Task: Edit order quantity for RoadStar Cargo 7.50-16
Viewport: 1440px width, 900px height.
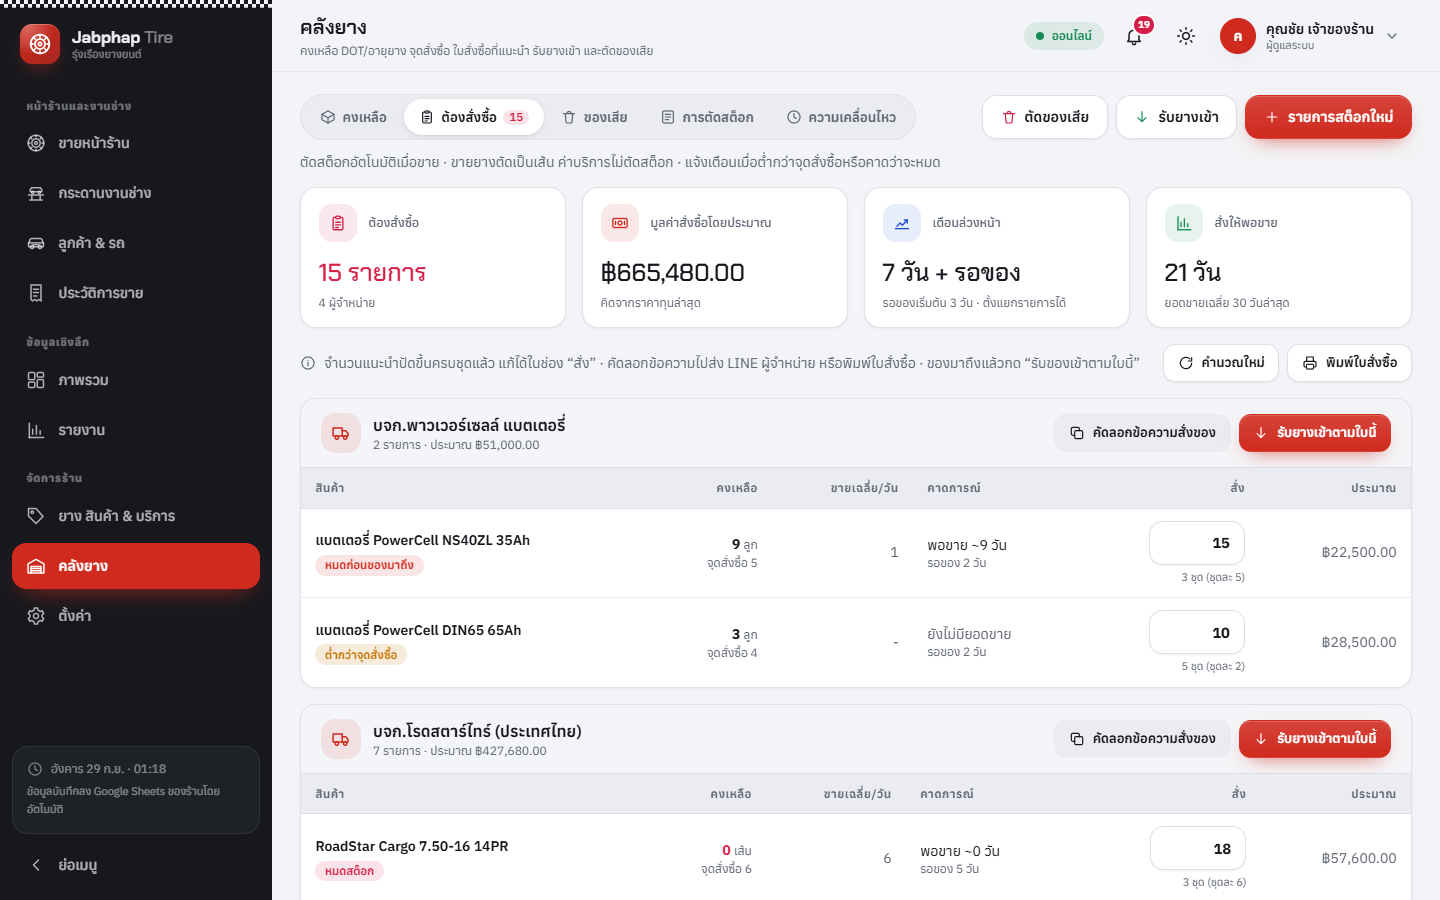Action: [x=1198, y=849]
